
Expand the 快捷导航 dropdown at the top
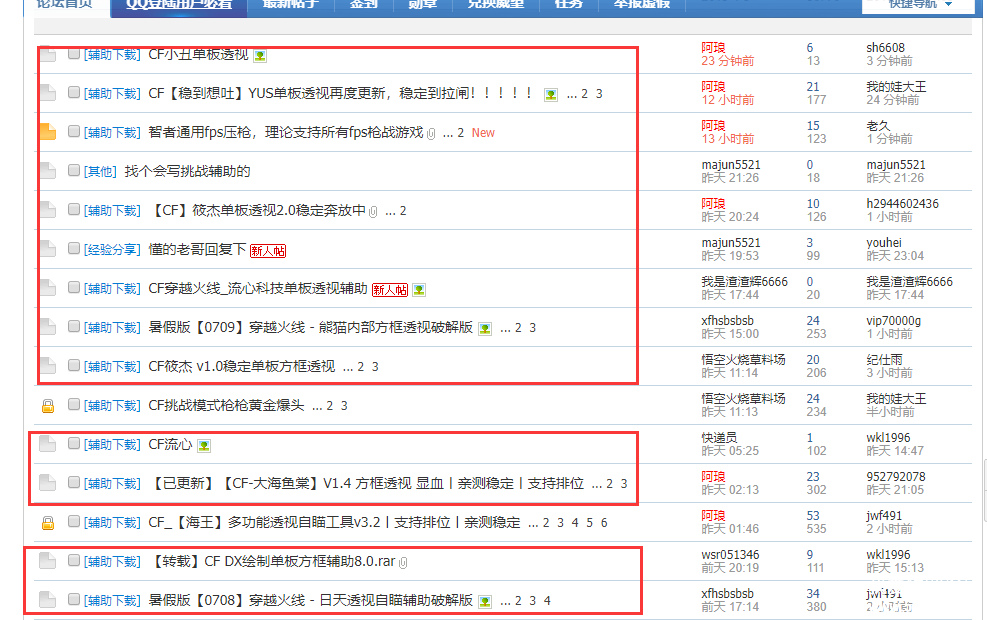(920, 4)
